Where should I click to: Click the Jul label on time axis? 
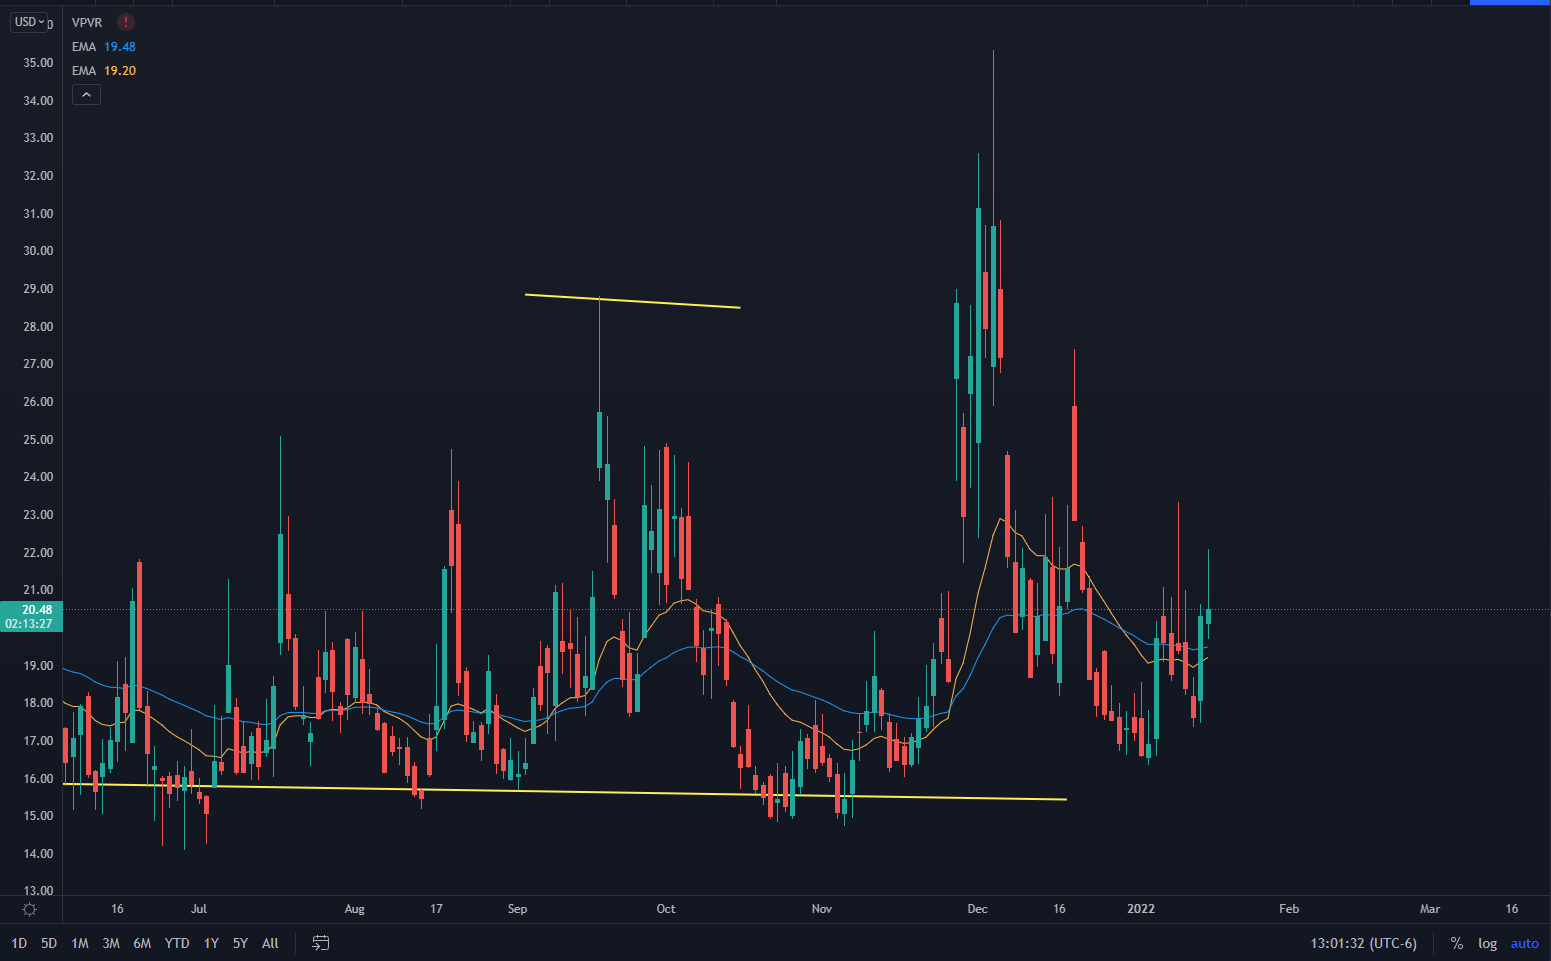tap(199, 909)
